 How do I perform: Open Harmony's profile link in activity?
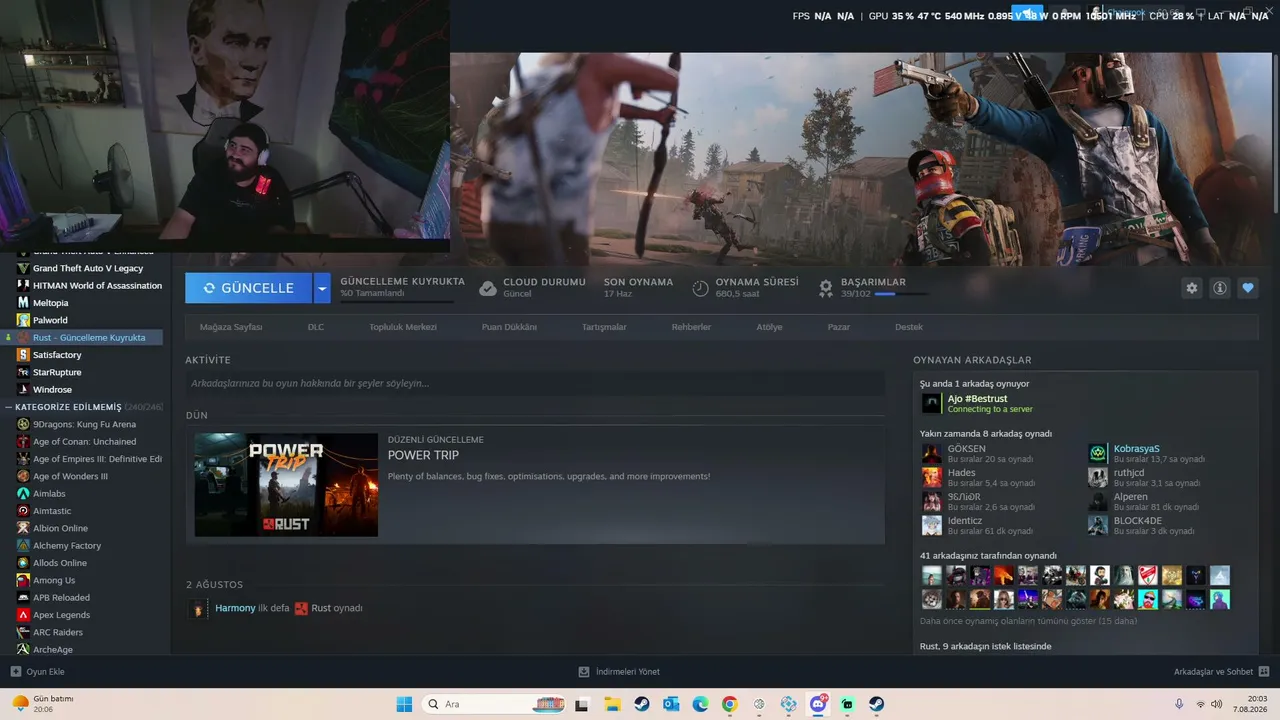pos(235,608)
